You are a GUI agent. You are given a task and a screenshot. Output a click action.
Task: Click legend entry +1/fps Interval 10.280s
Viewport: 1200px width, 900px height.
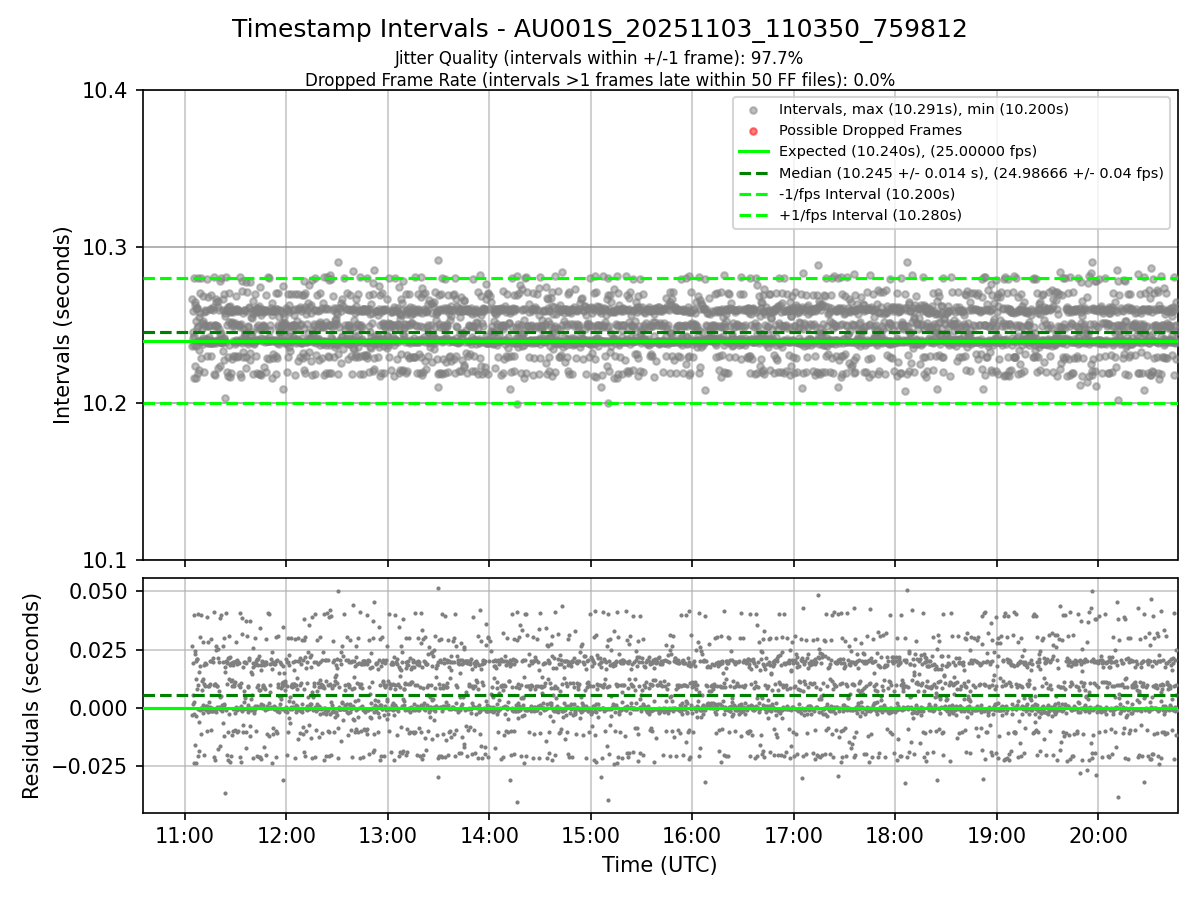coord(870,215)
